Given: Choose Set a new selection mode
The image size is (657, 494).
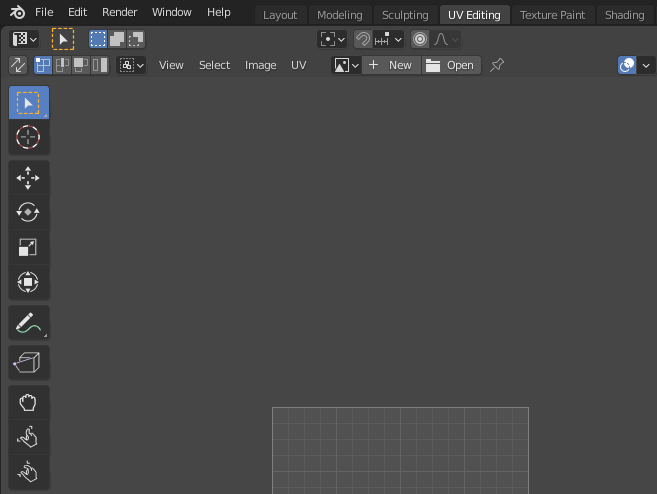Looking at the screenshot, I should [x=98, y=39].
